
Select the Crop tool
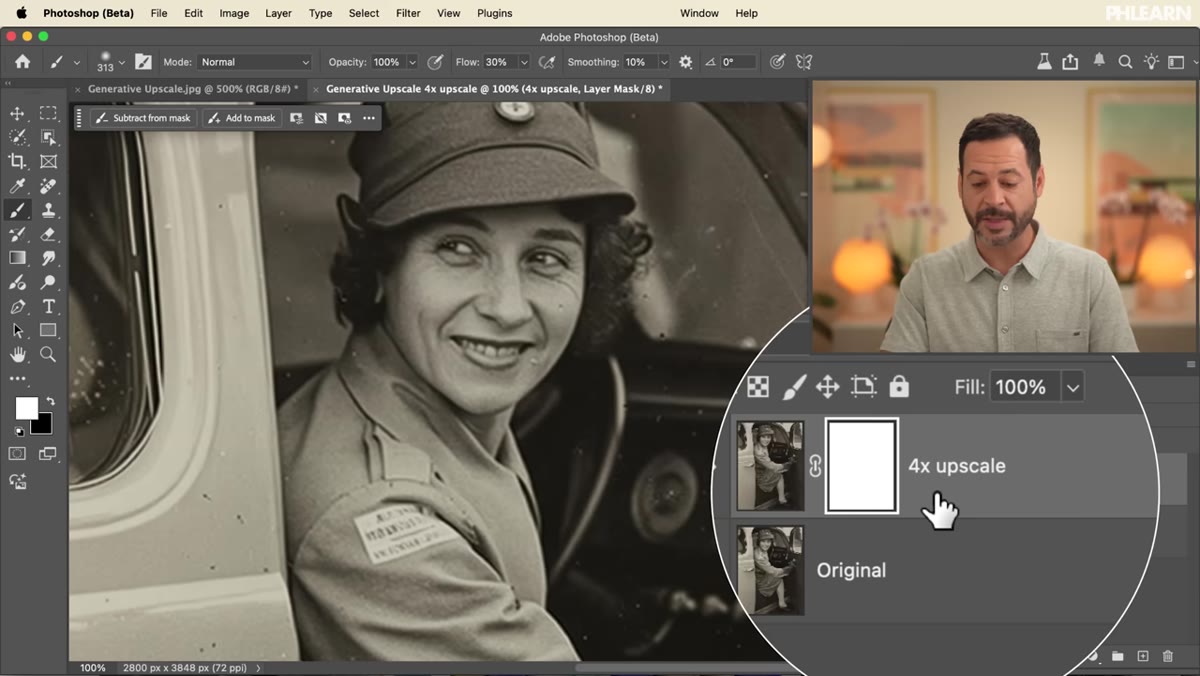(17, 161)
